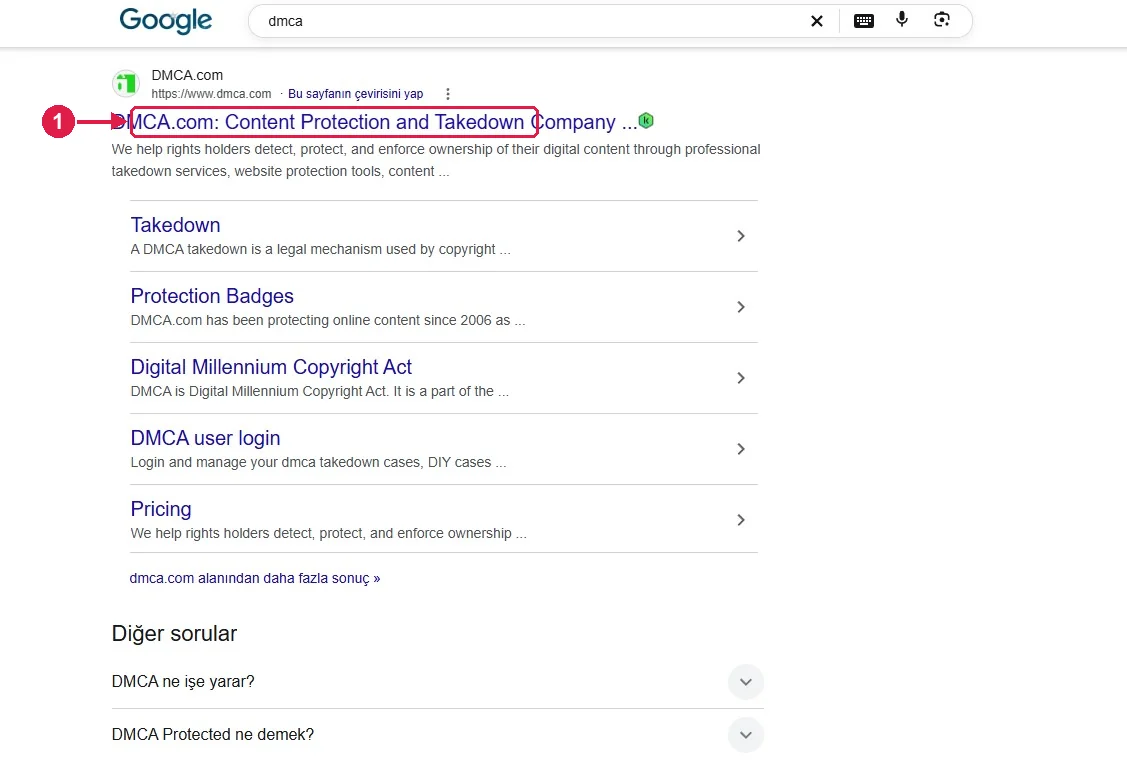Click text A DMCA takedown is a legal mechanism
The width and height of the screenshot is (1127, 772).
pyautogui.click(x=321, y=249)
